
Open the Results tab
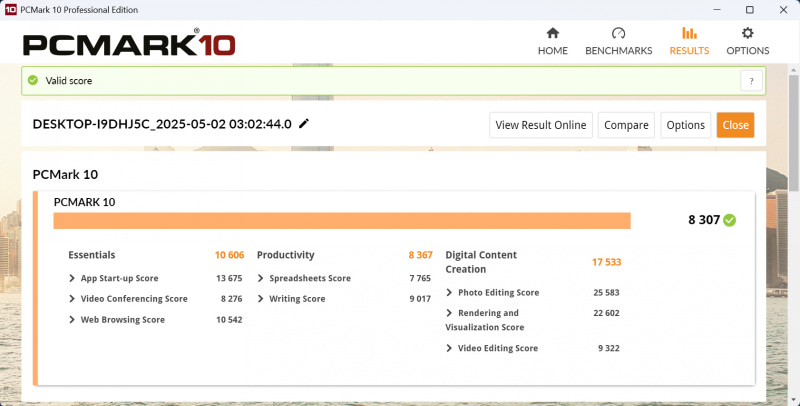[x=689, y=41]
